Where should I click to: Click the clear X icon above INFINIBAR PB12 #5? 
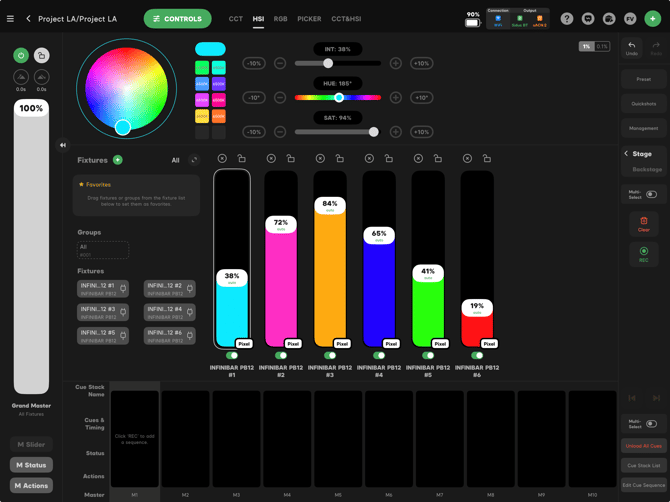coord(418,159)
